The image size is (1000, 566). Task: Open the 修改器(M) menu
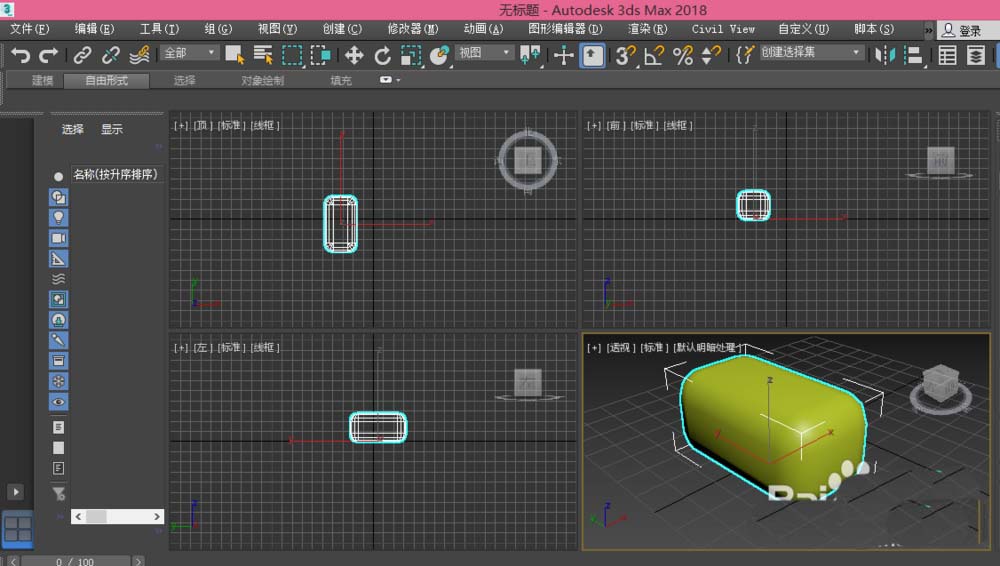tap(413, 29)
